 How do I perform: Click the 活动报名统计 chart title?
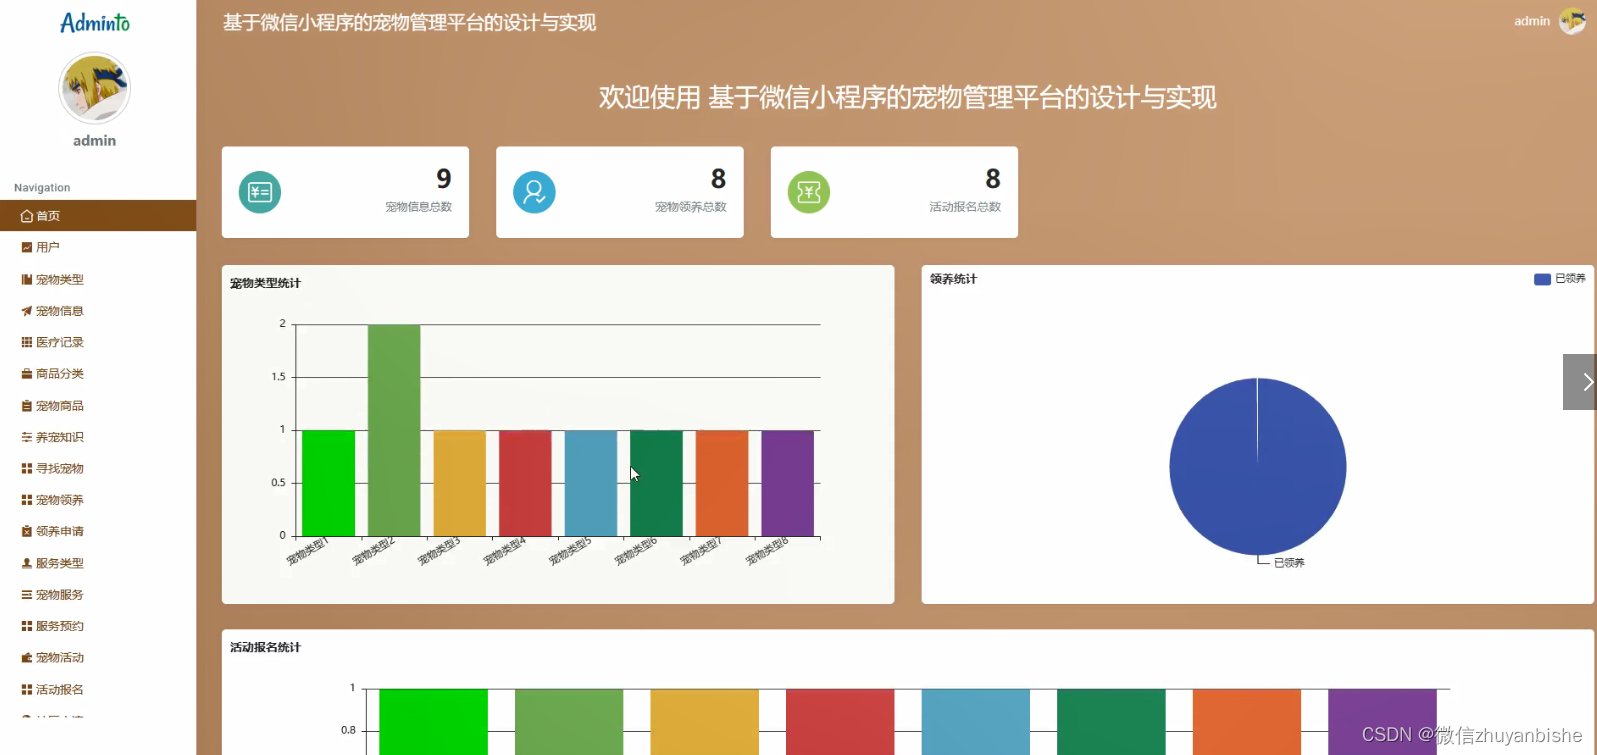pos(265,647)
